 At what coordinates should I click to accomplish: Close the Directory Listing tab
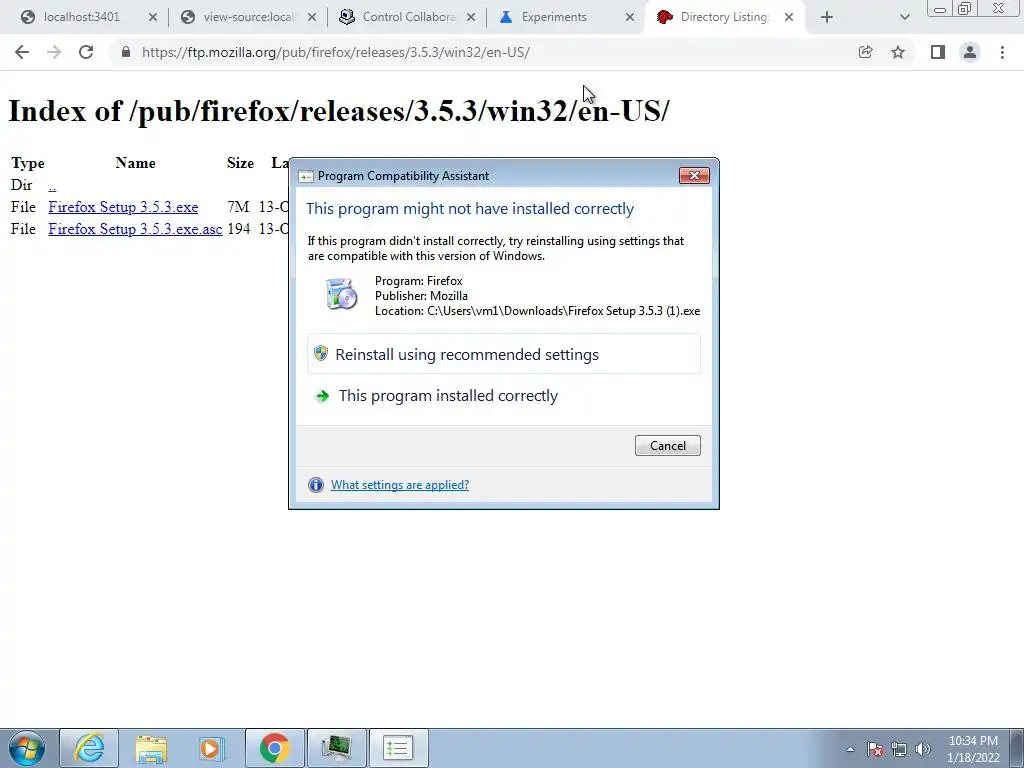(789, 18)
